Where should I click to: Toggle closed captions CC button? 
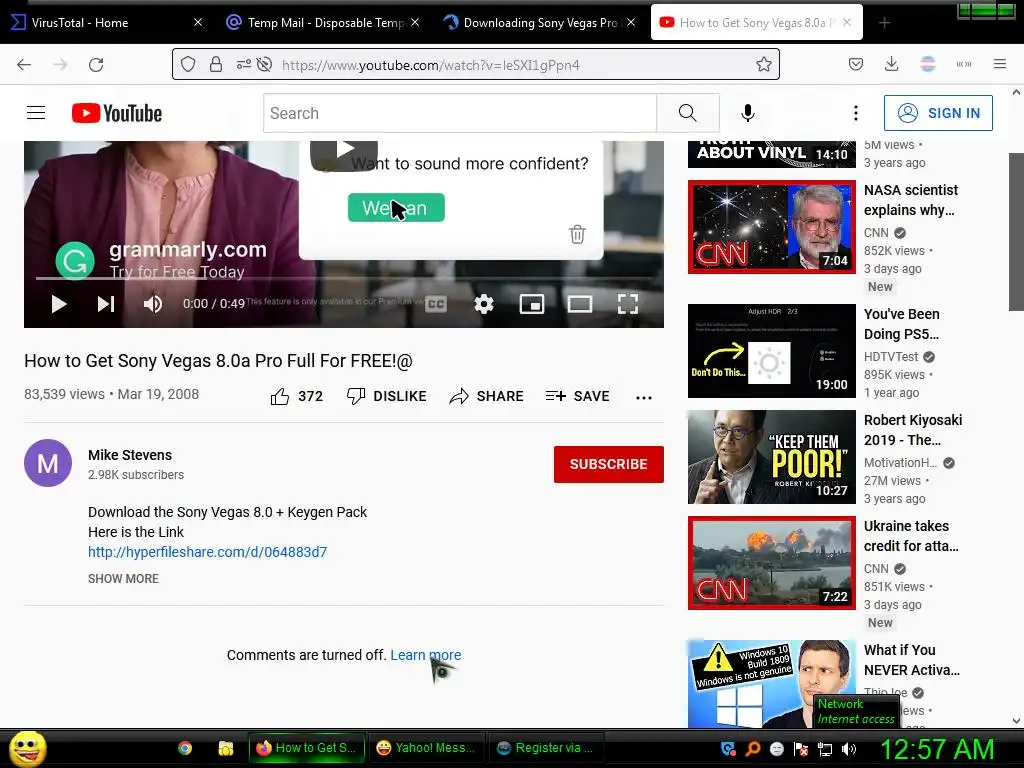436,304
